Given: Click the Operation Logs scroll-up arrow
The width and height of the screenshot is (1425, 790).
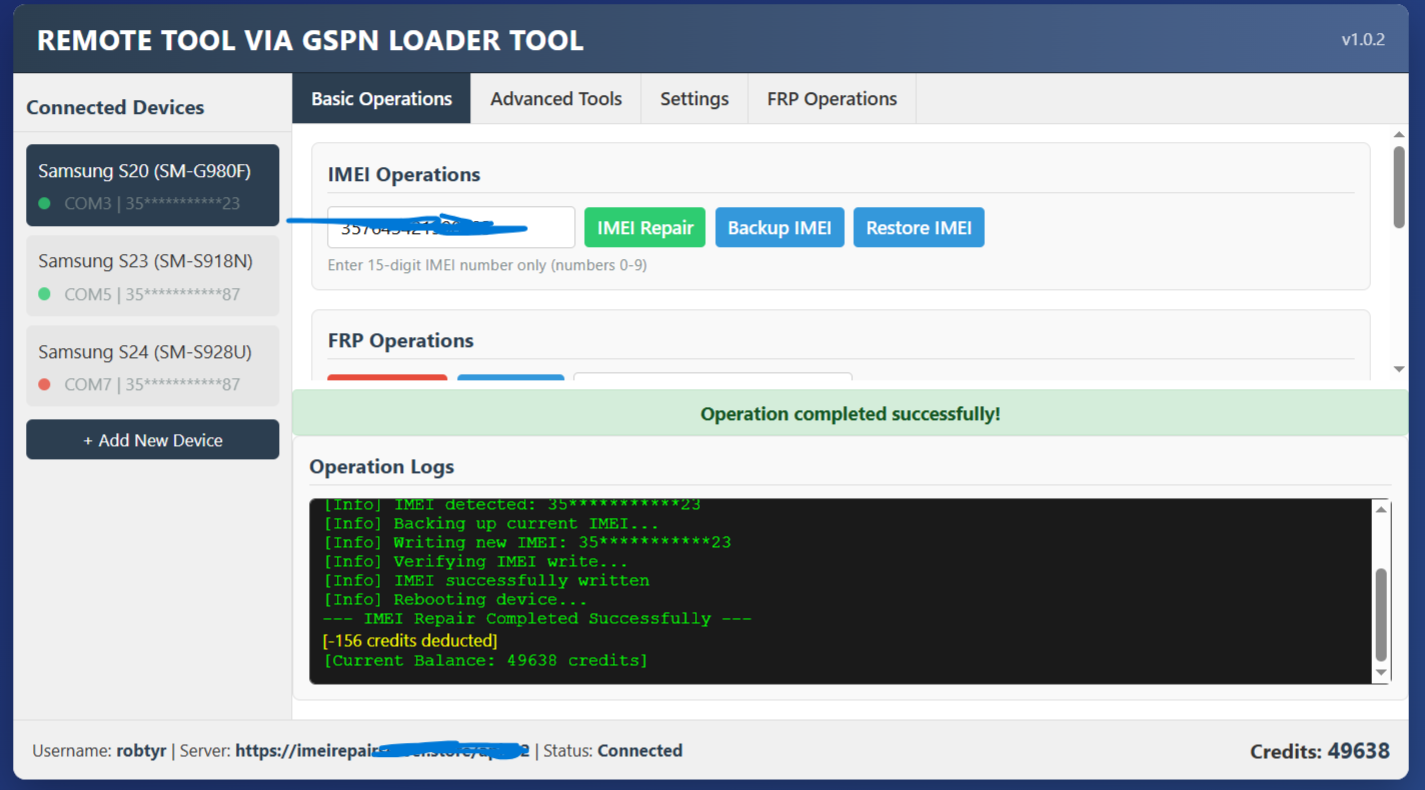Looking at the screenshot, I should point(1381,510).
